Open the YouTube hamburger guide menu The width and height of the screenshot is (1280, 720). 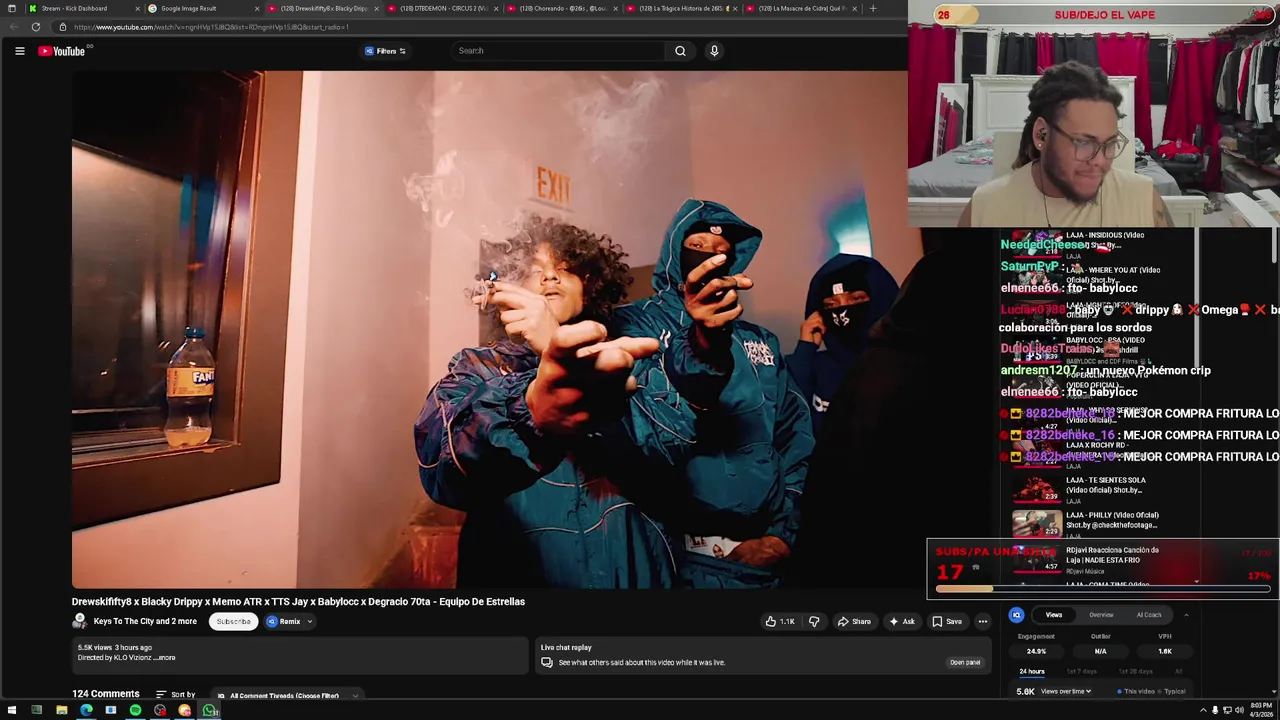click(x=19, y=51)
